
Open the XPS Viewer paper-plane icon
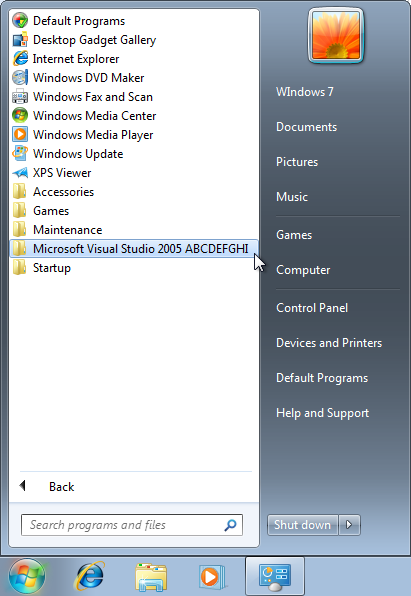pos(20,173)
